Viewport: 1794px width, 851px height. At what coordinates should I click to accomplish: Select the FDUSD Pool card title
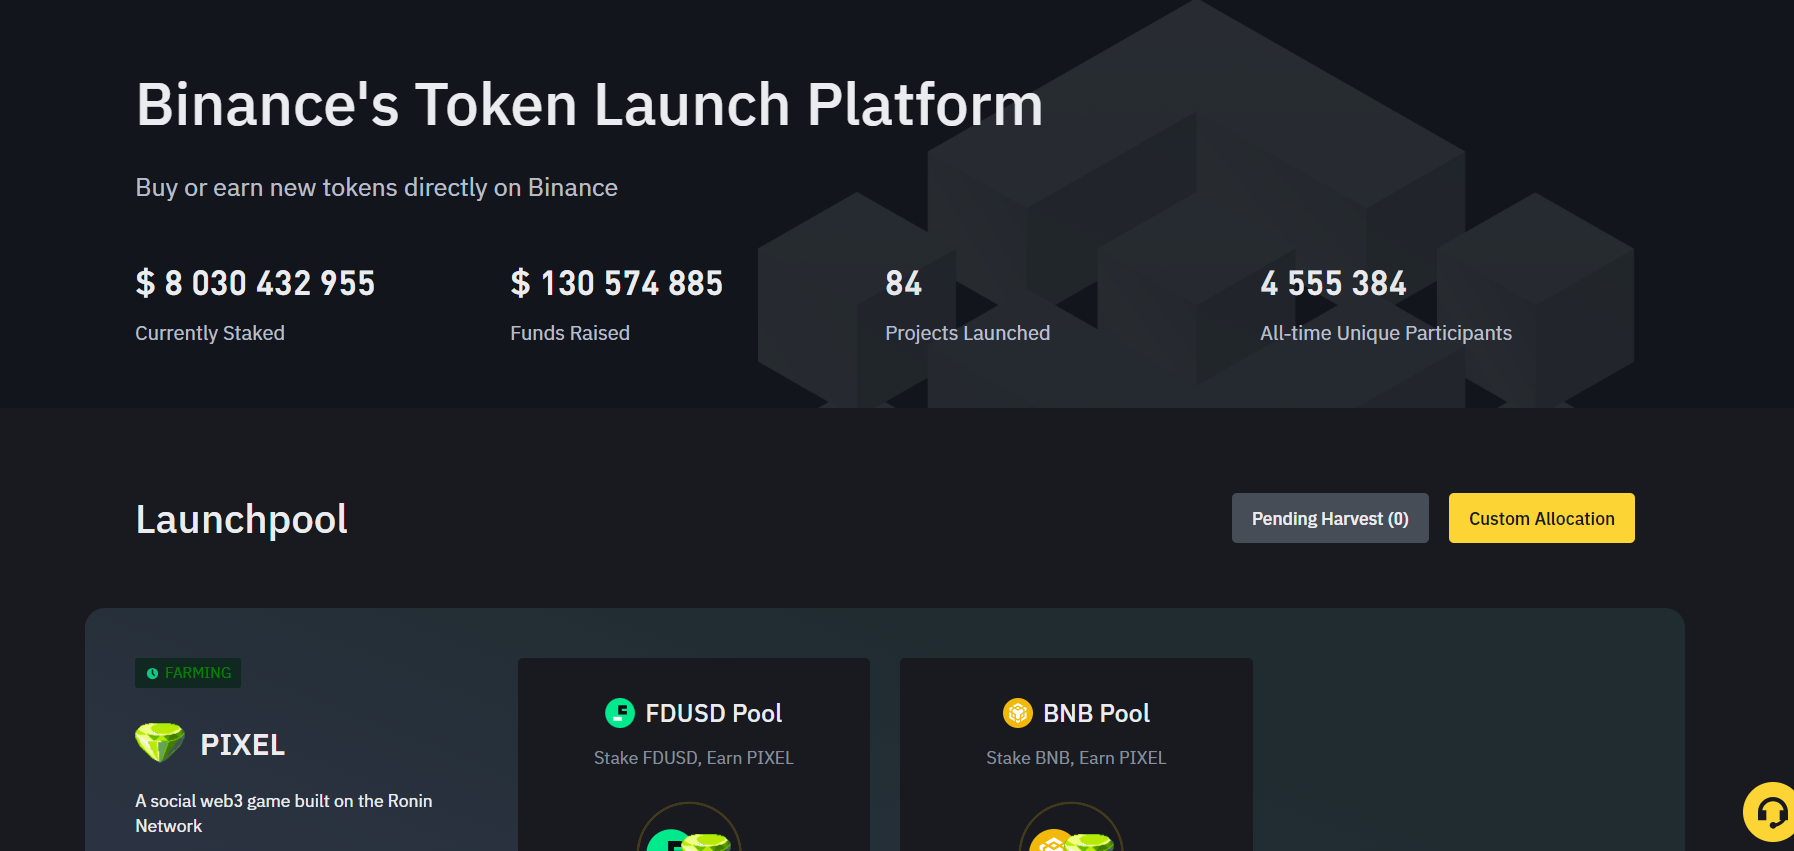(713, 713)
